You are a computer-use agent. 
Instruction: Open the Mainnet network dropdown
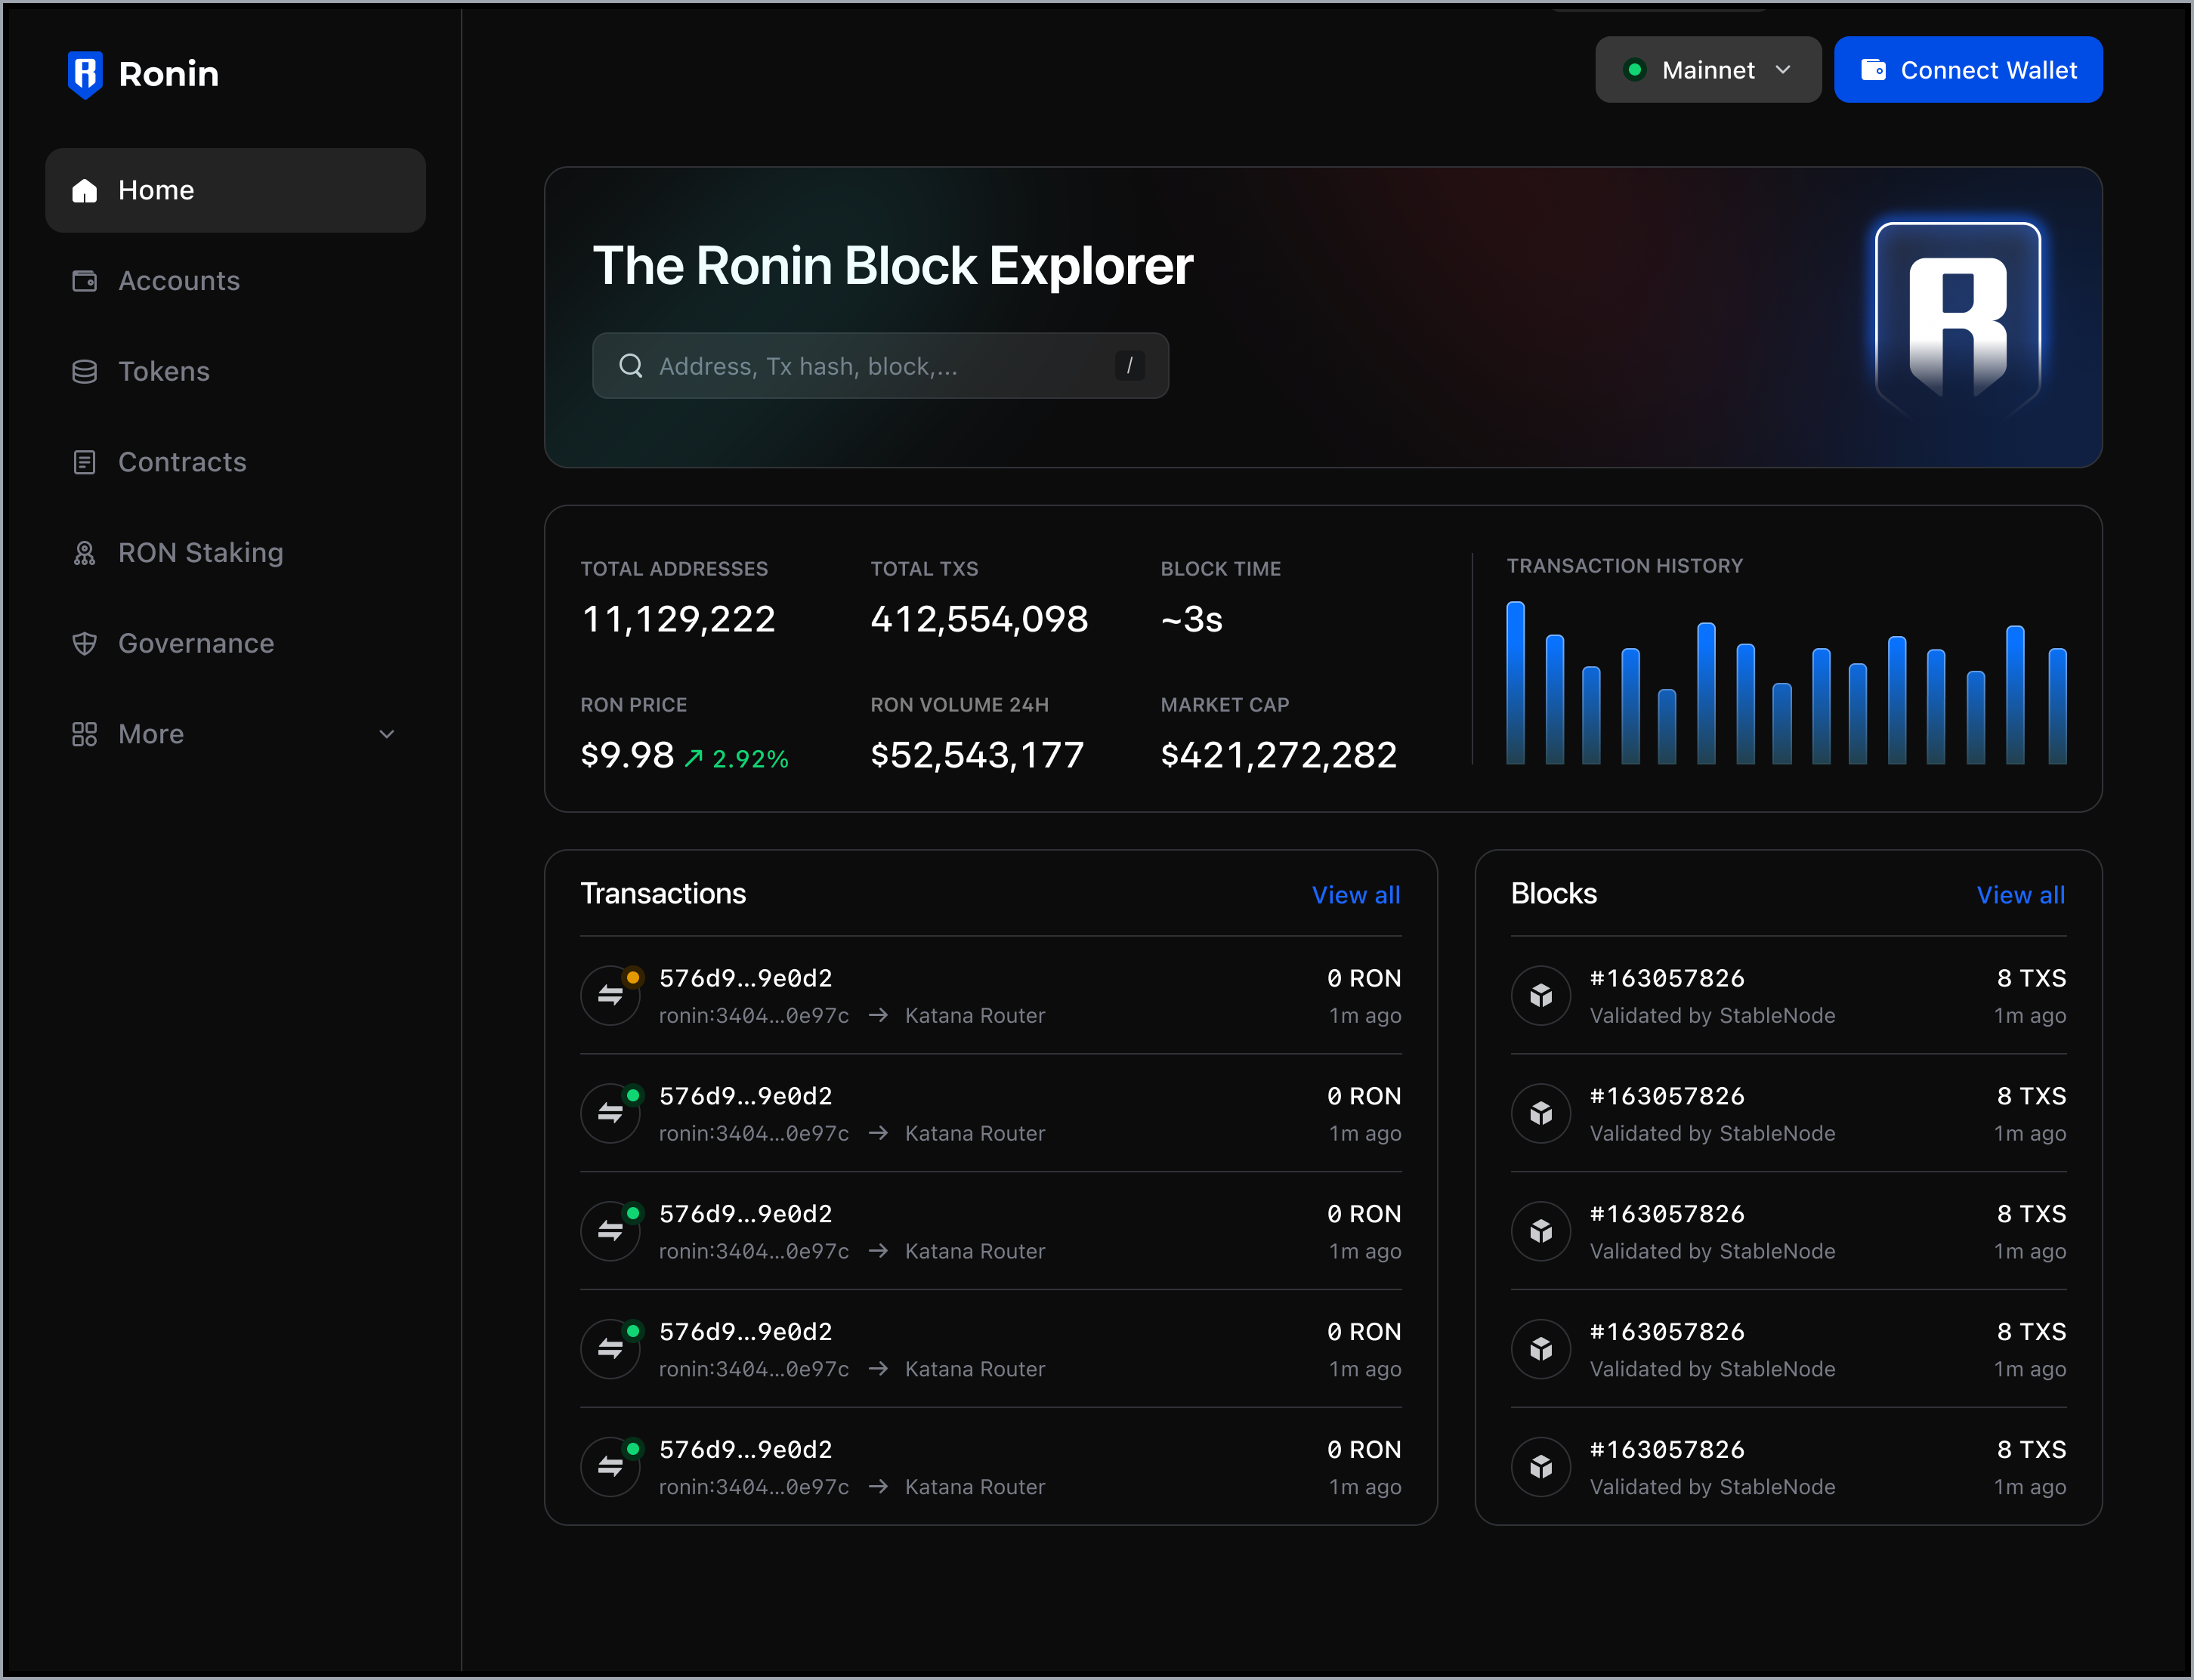(x=1707, y=70)
